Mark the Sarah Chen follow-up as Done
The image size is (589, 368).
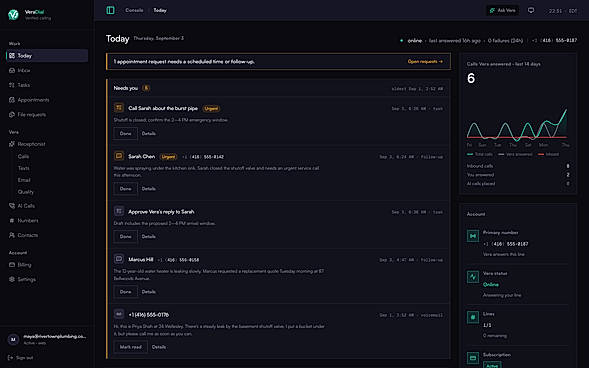tap(125, 189)
